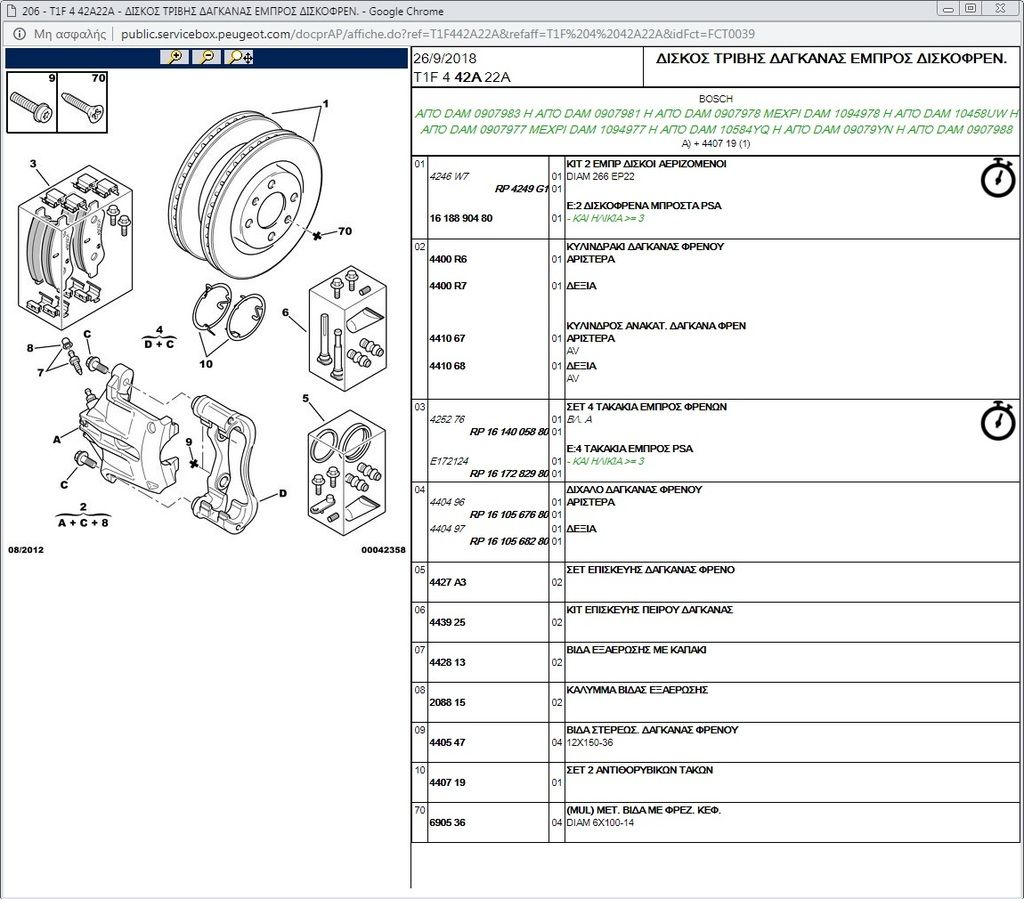Screen dimensions: 1024x899
Task: Select part number 4404 96
Action: pos(447,502)
